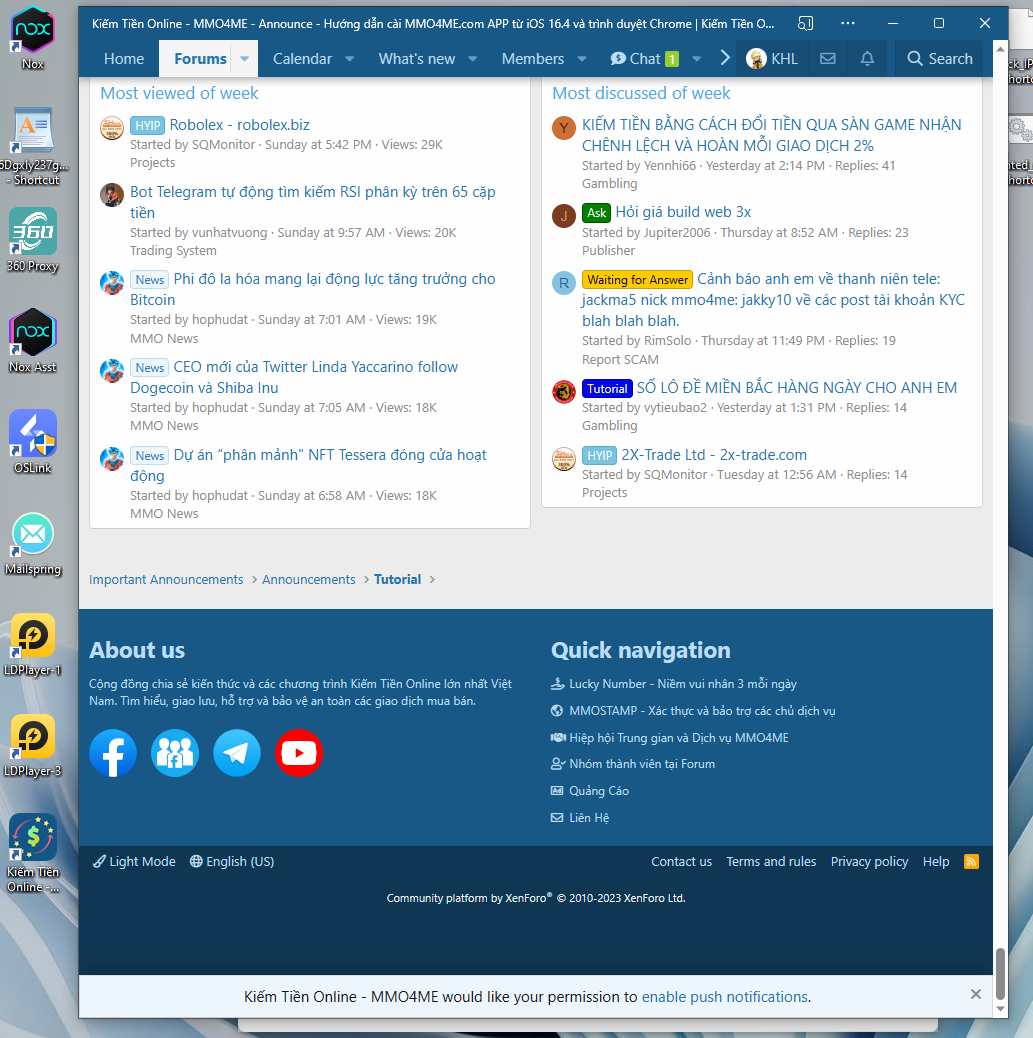Open the YouTube channel icon

point(299,753)
